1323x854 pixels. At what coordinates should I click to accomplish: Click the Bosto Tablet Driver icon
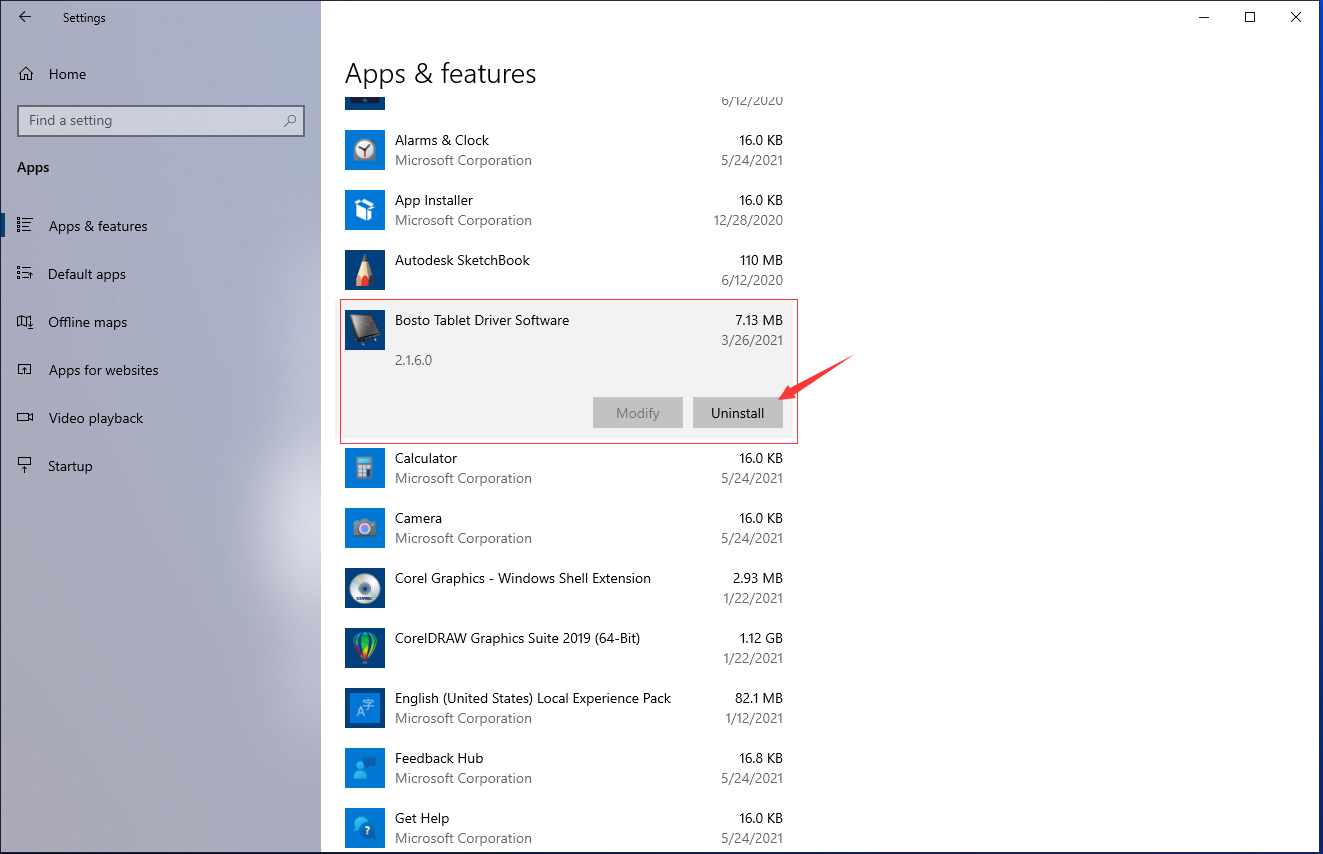click(x=365, y=330)
